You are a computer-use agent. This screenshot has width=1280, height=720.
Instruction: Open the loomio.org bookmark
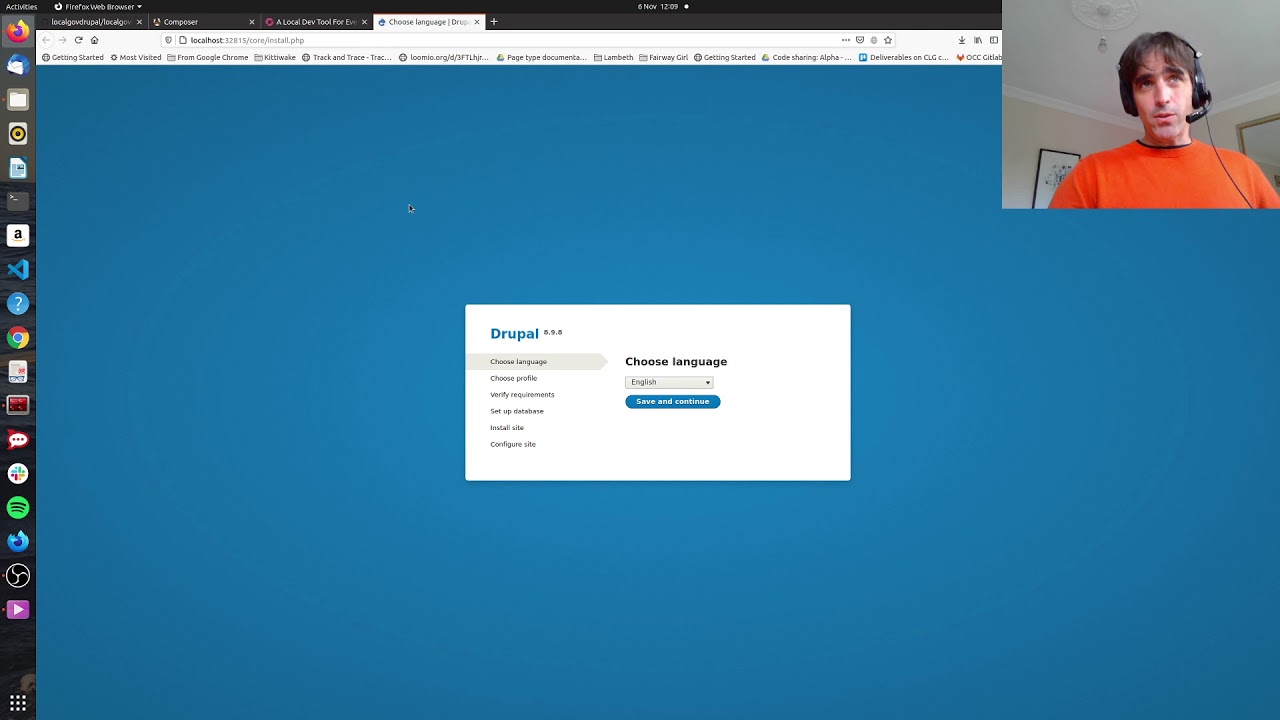point(444,57)
